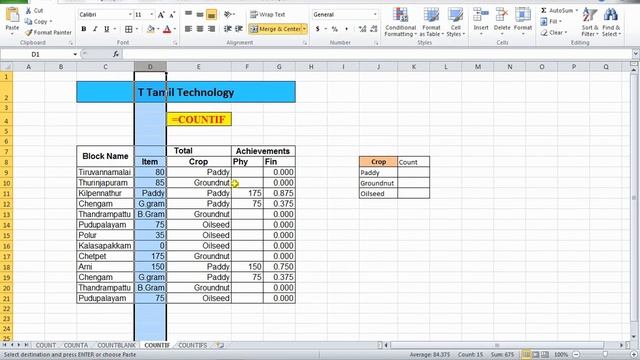The image size is (640, 360).
Task: Click the Borders icon
Action: tap(129, 29)
